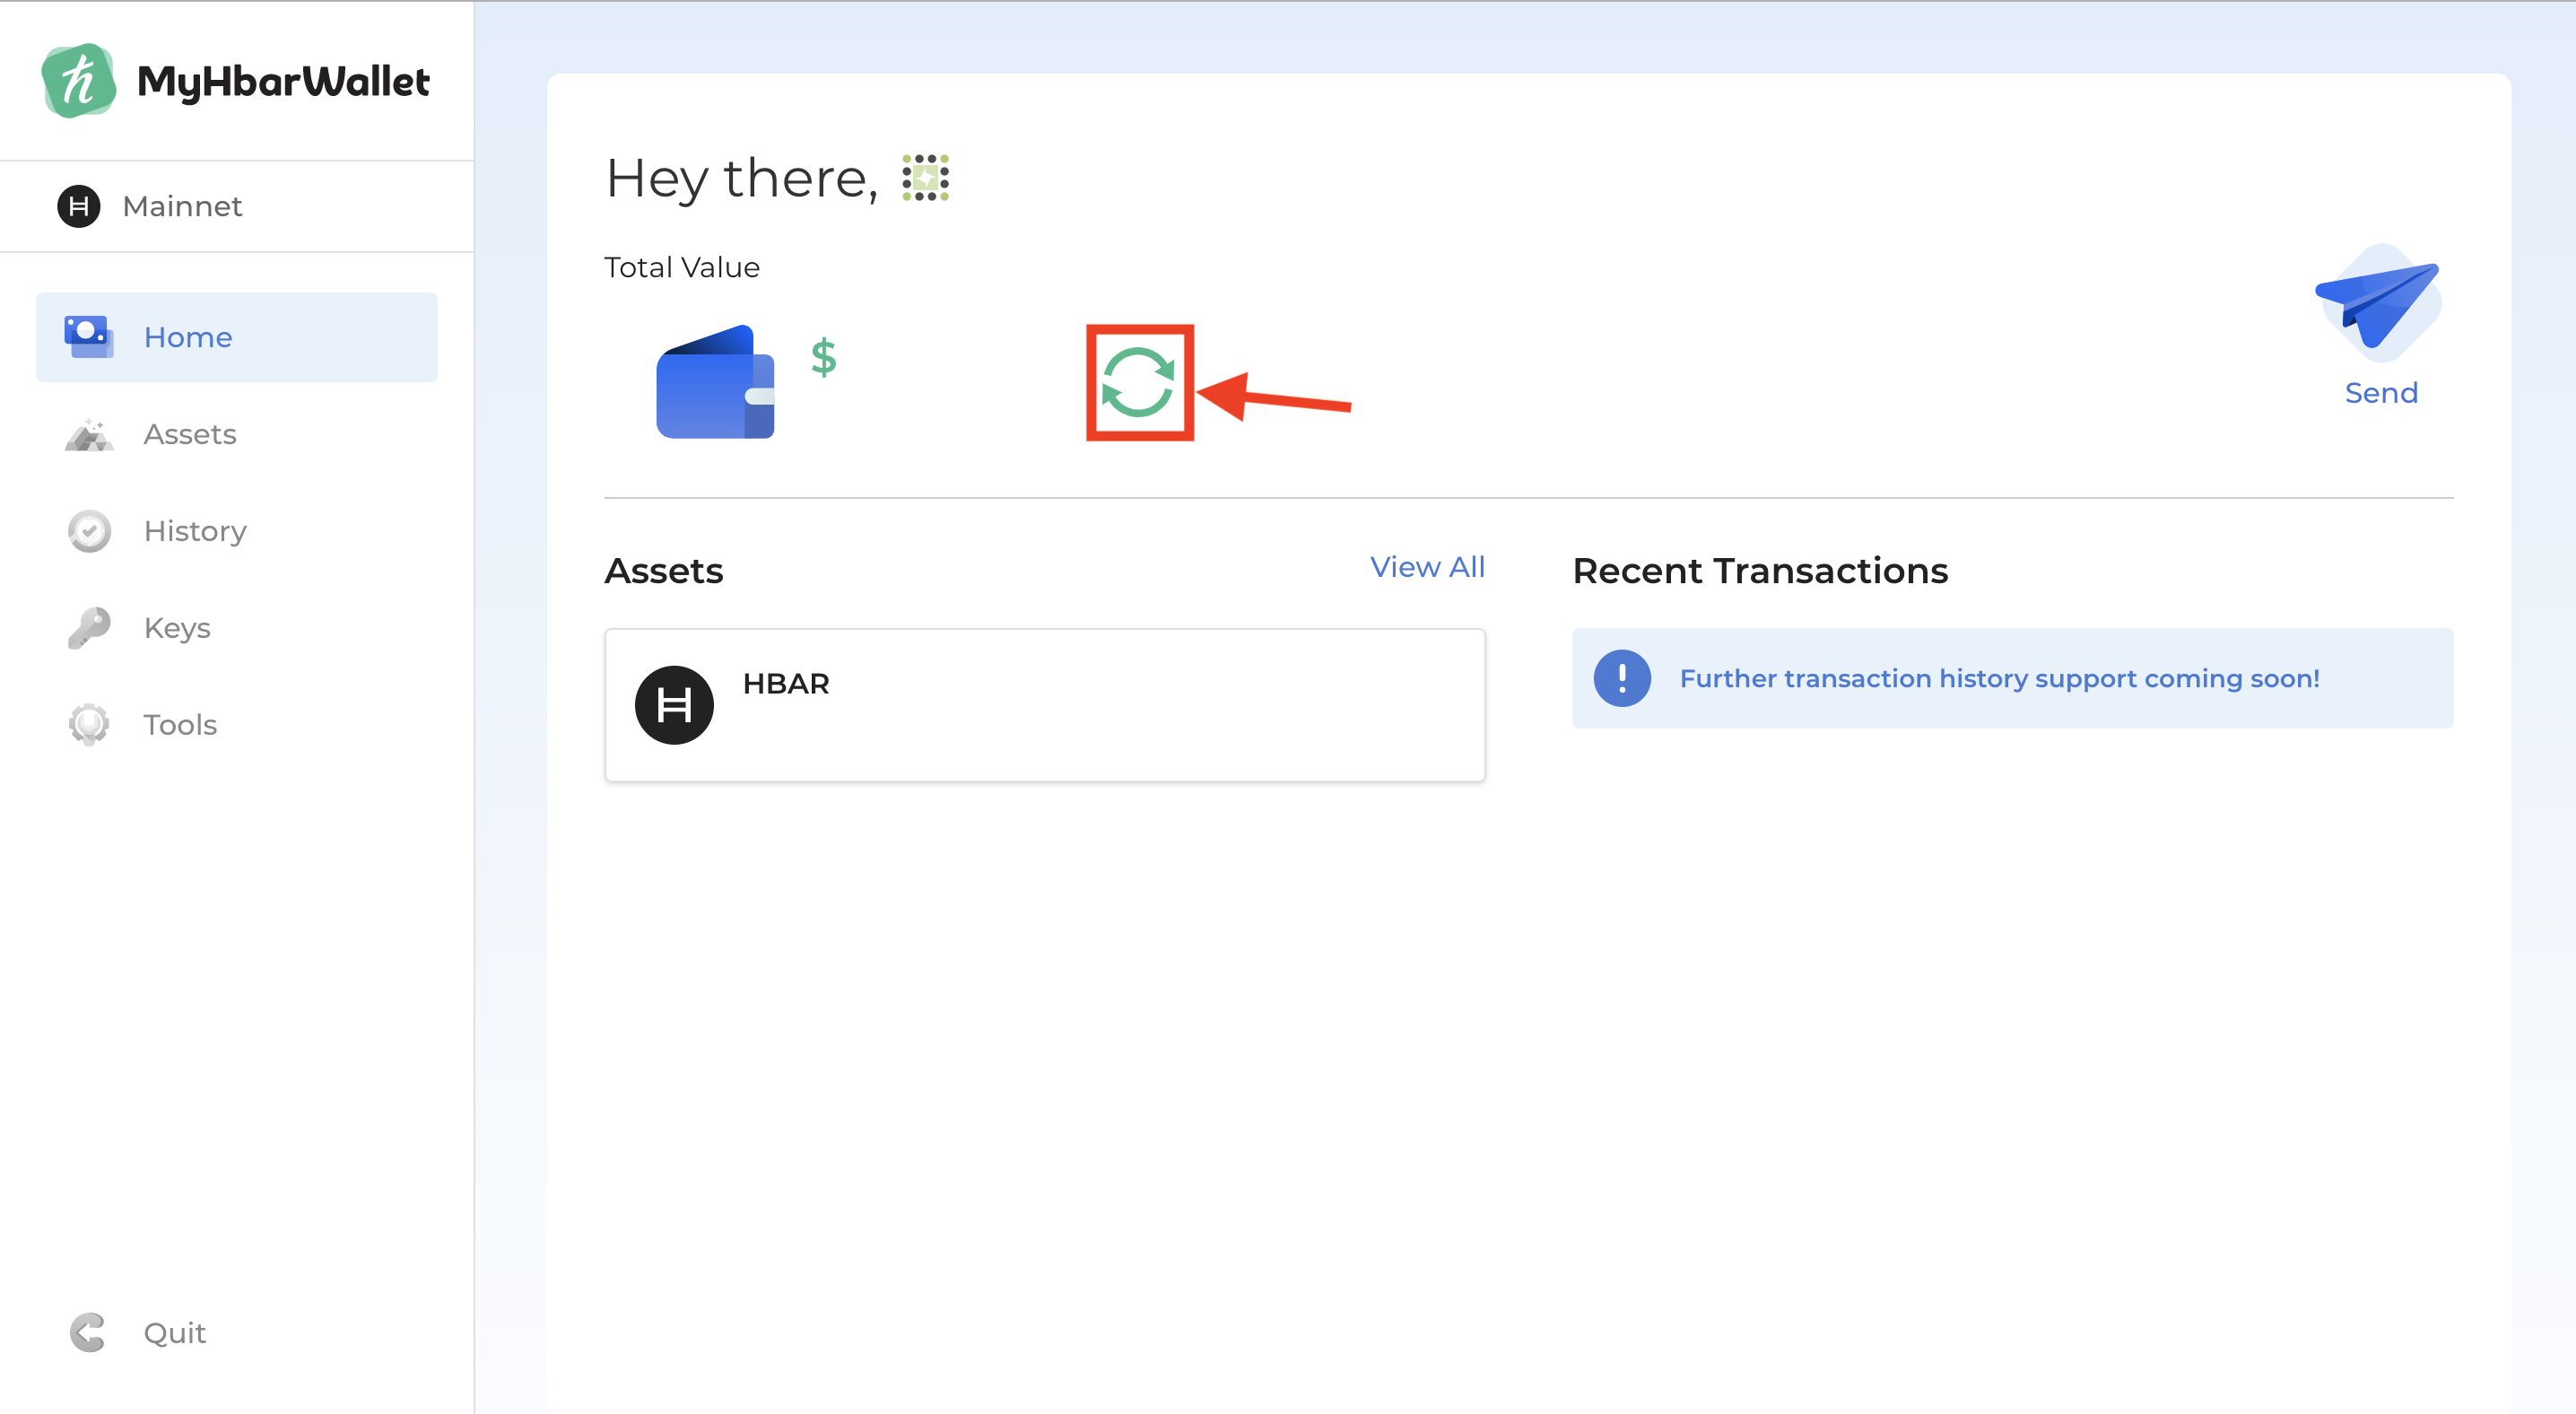
Task: Go to the Assets sidebar page
Action: click(x=189, y=434)
